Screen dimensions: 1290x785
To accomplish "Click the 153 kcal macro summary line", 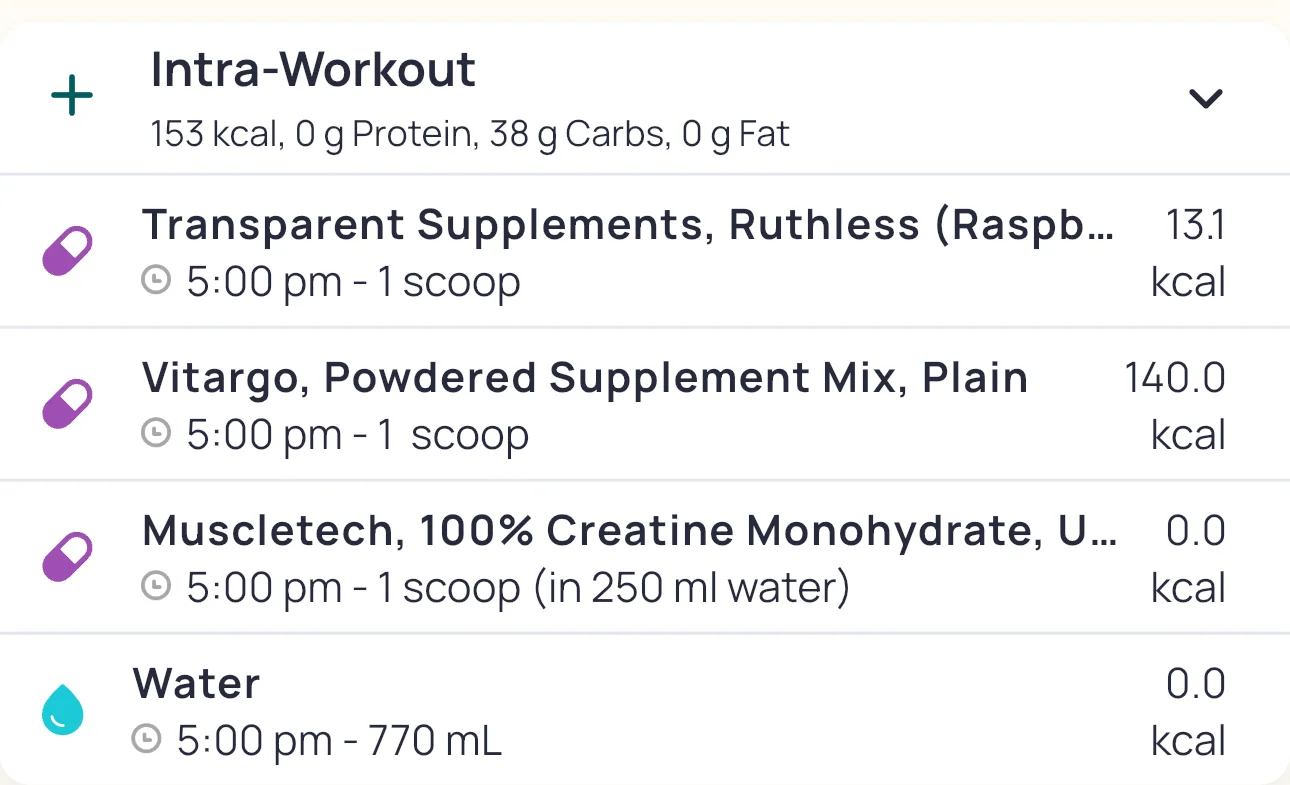I will click(x=470, y=134).
